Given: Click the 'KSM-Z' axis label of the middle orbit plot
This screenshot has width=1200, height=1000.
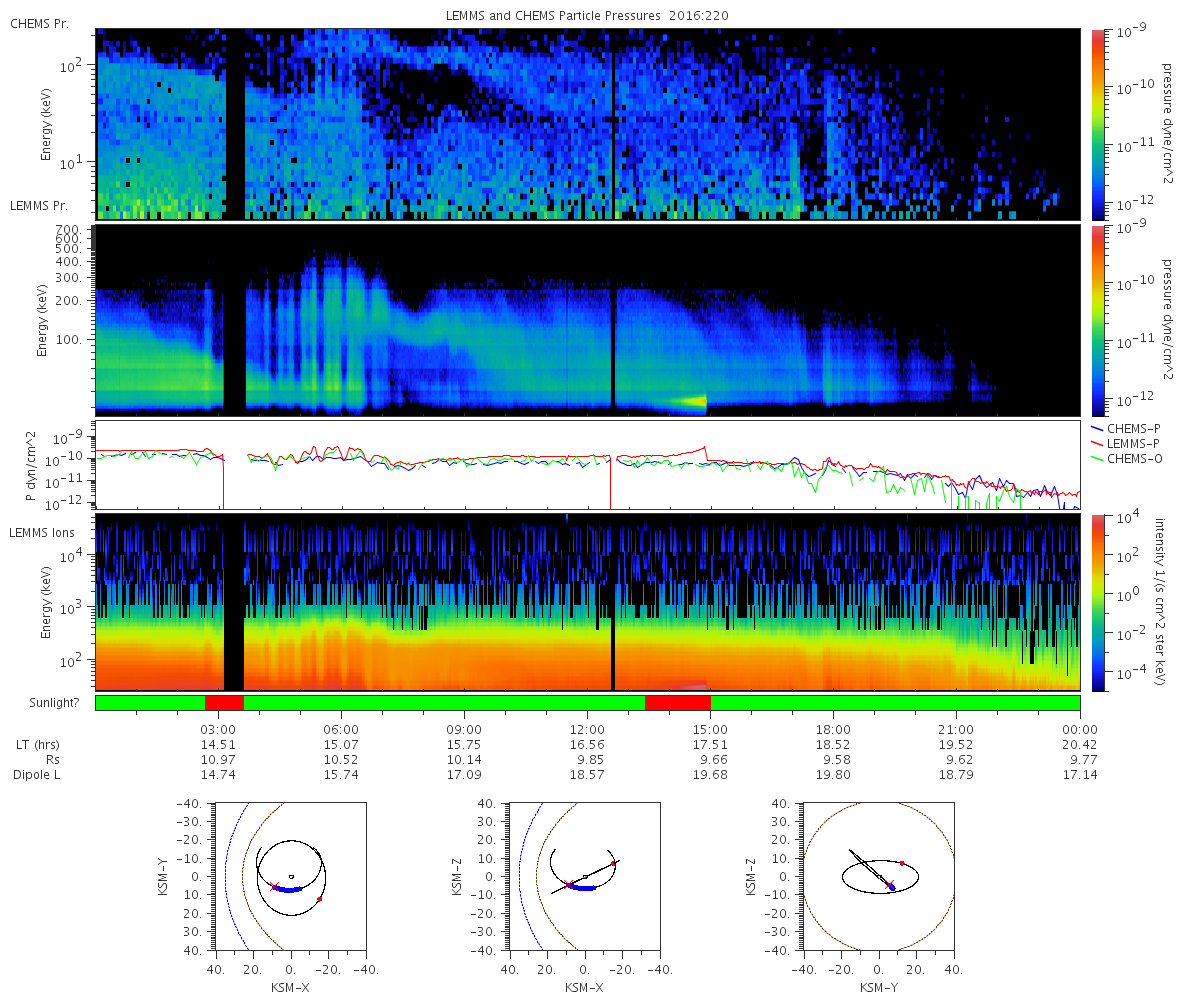Looking at the screenshot, I should 455,876.
